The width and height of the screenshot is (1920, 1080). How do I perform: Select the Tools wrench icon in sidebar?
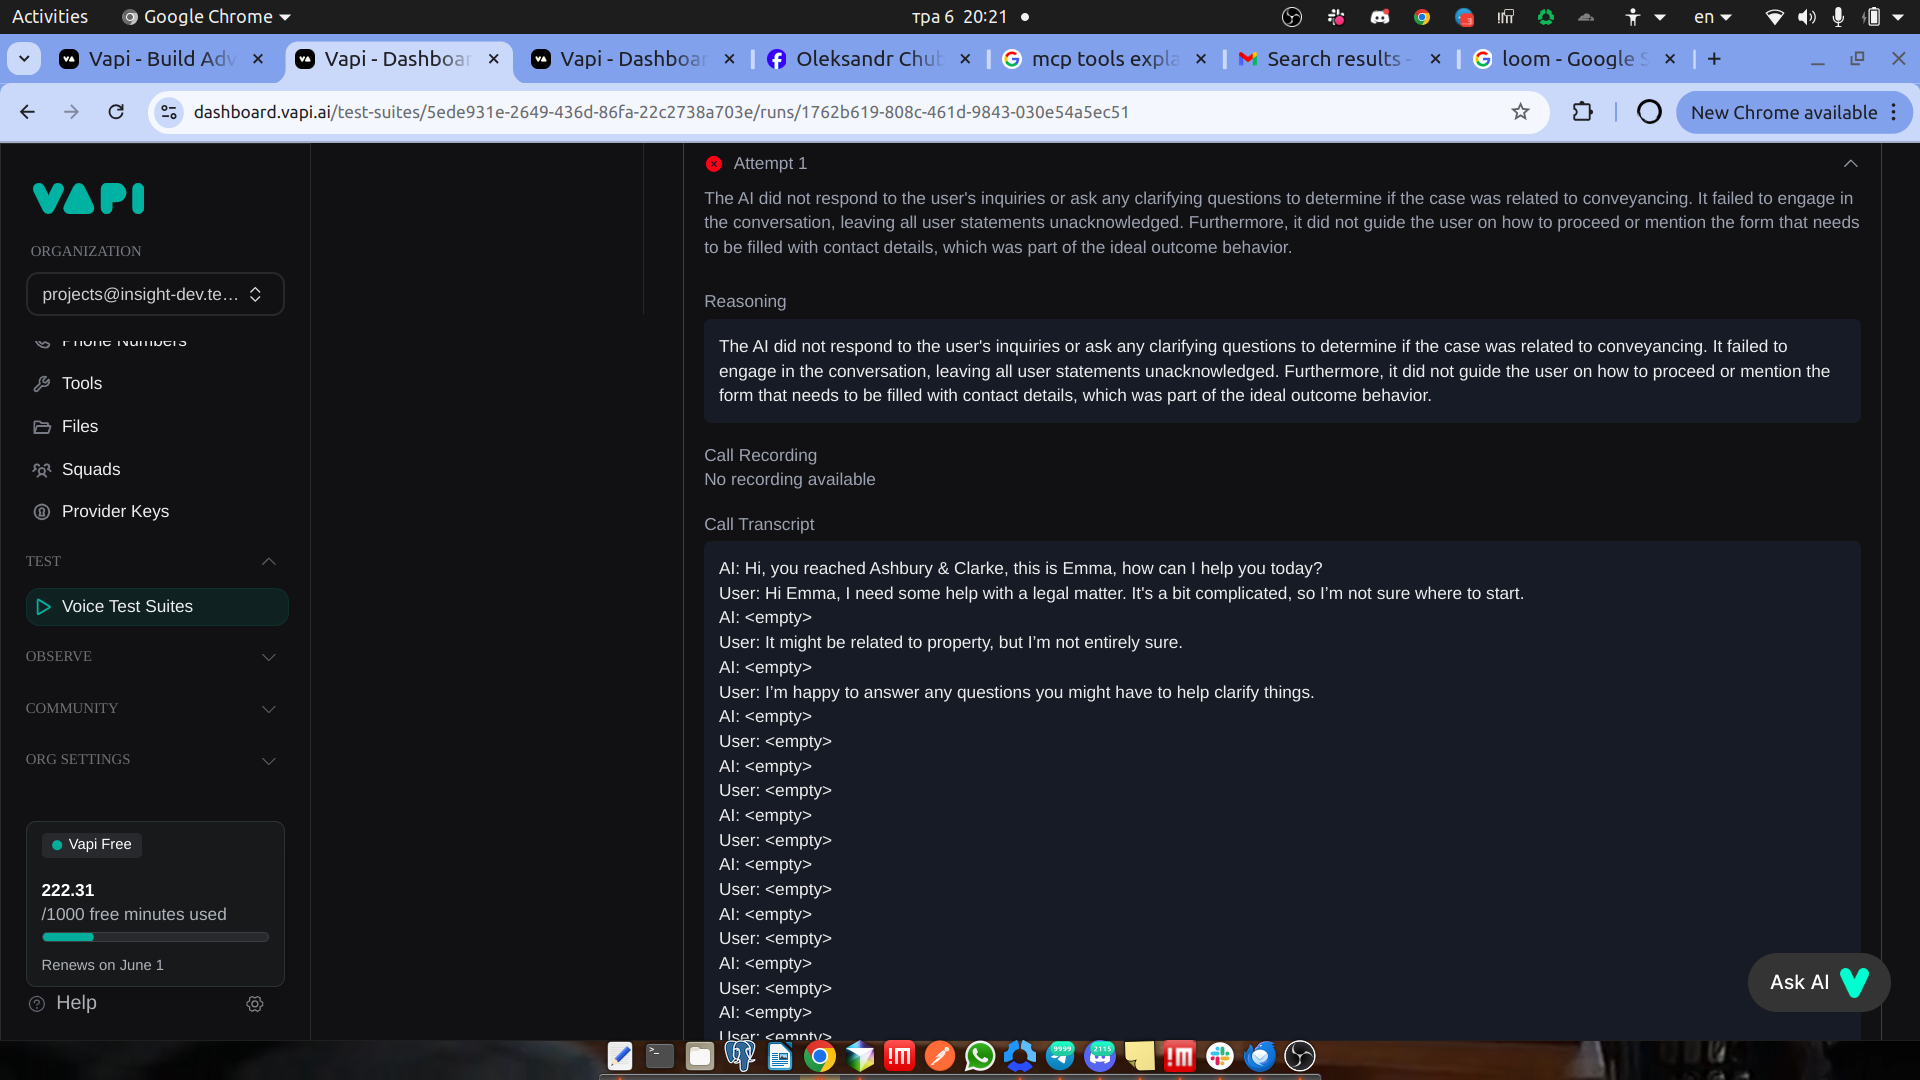[42, 384]
